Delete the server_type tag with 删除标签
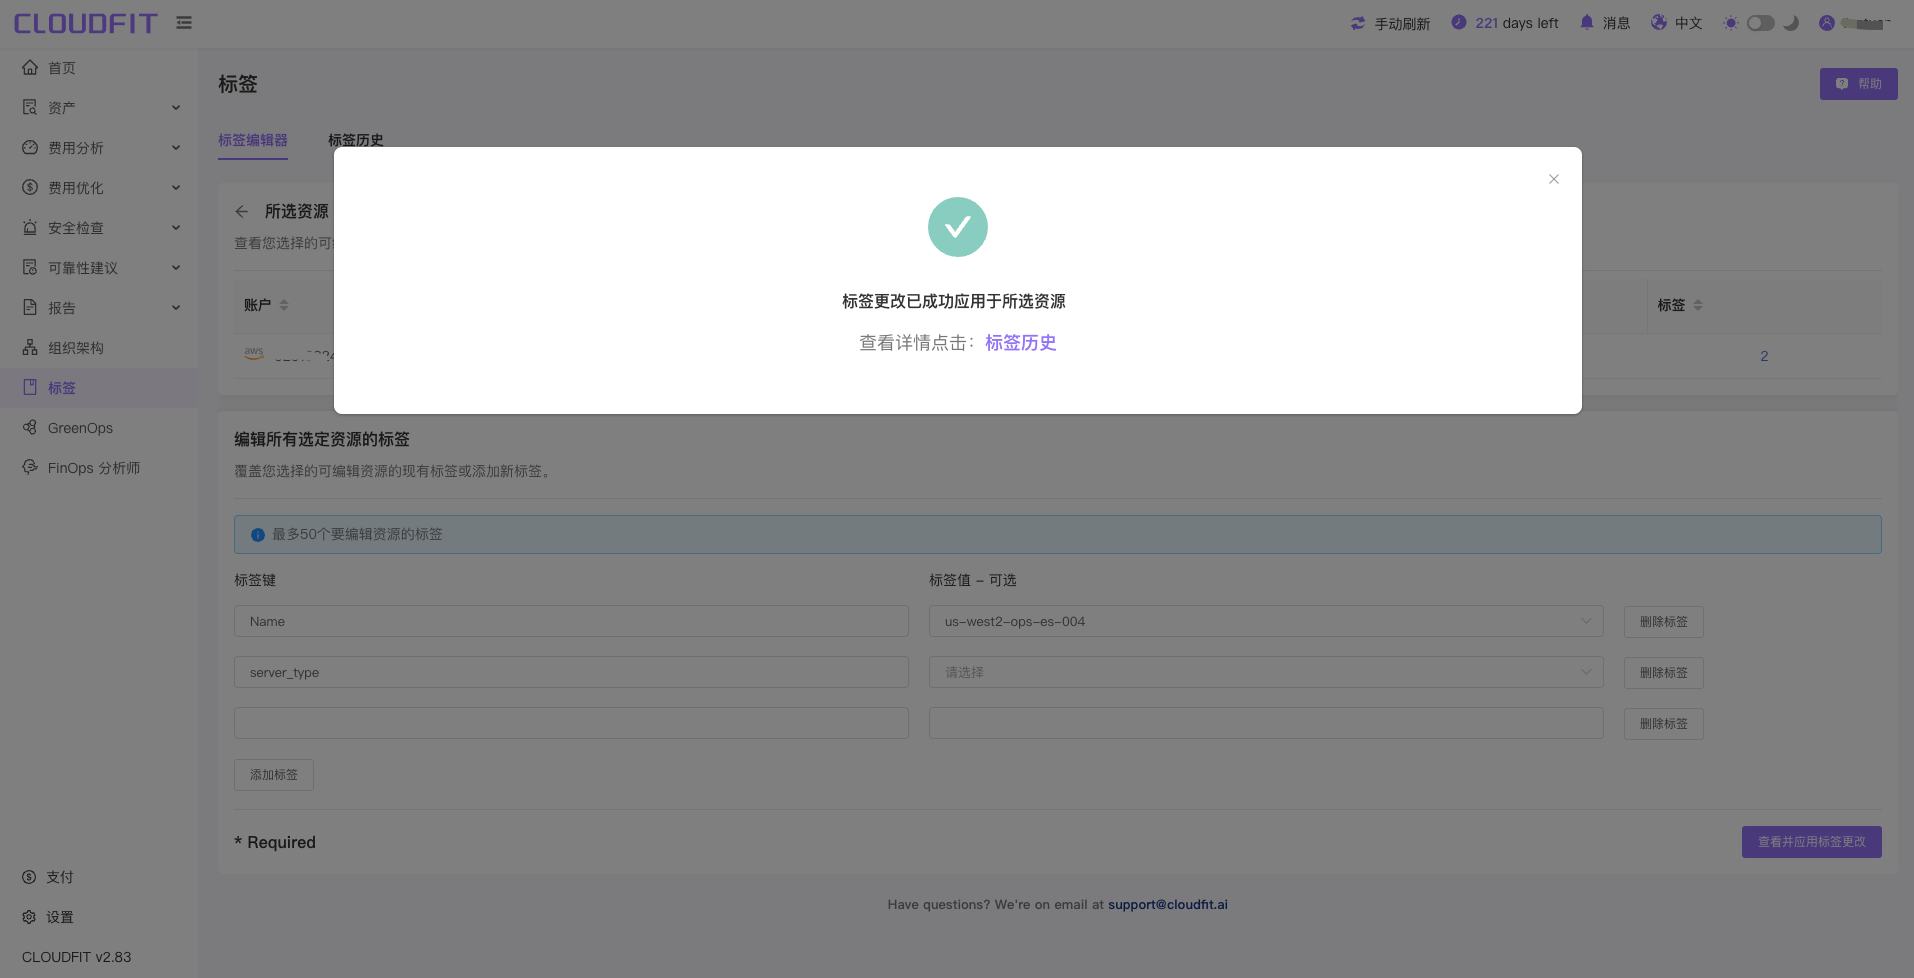The image size is (1914, 978). point(1664,673)
